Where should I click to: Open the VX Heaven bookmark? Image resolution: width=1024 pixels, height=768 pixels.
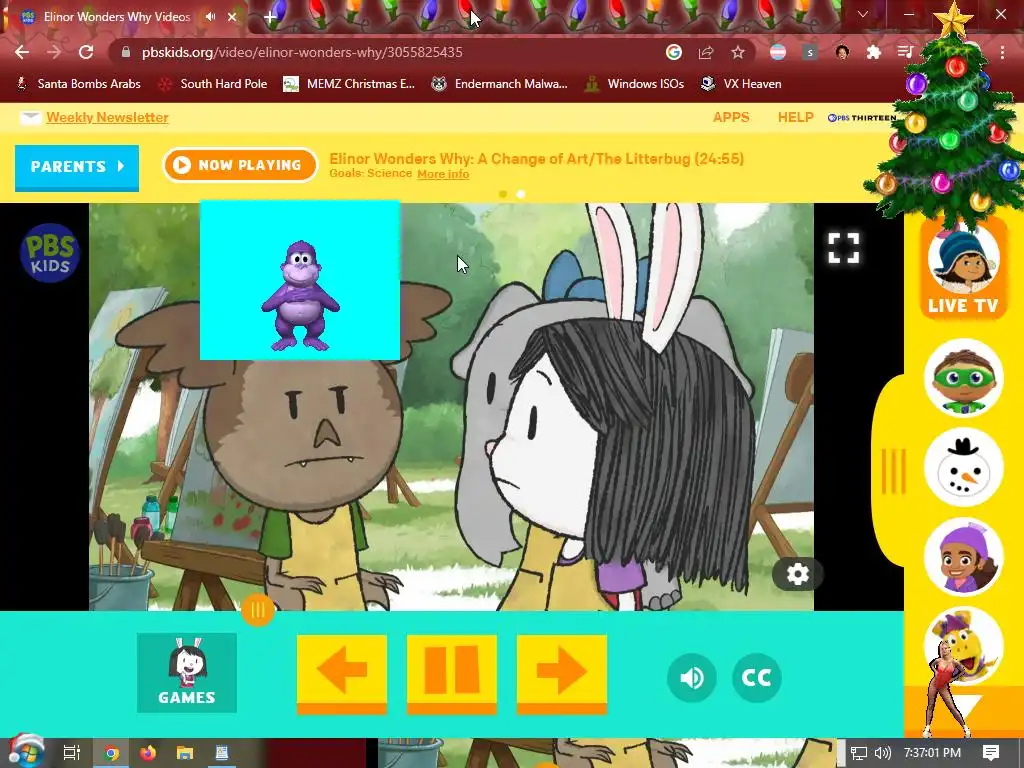(741, 84)
